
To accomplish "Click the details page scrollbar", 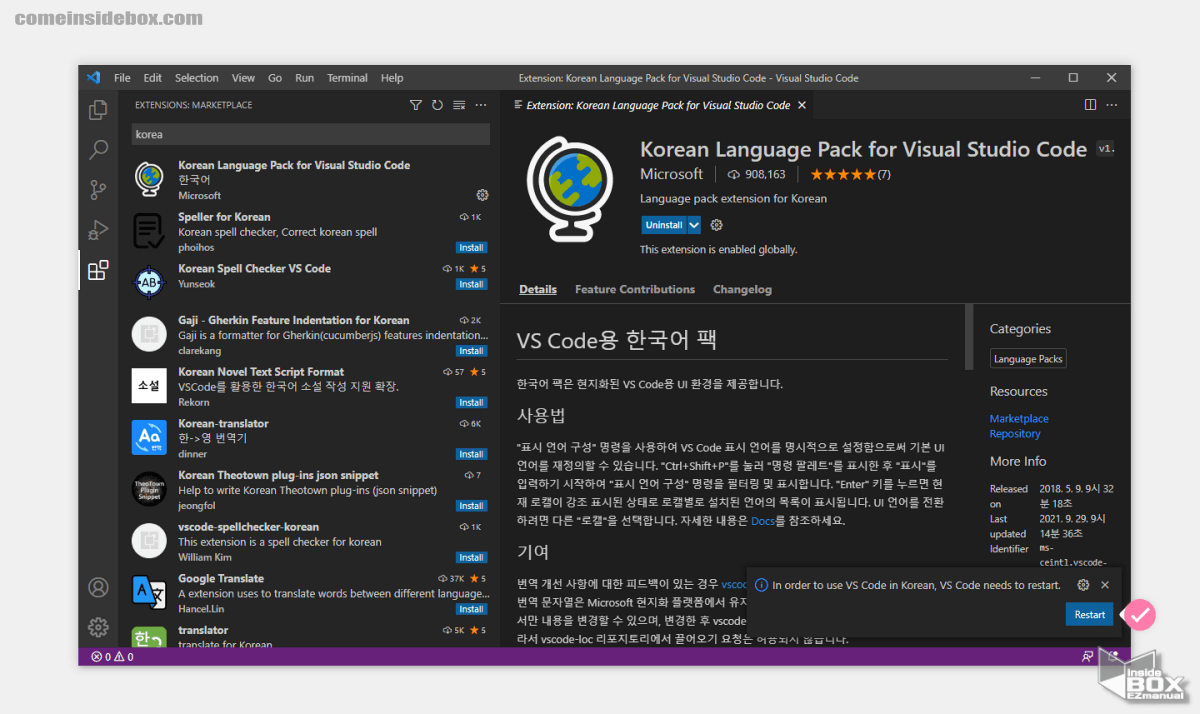I will coord(968,338).
